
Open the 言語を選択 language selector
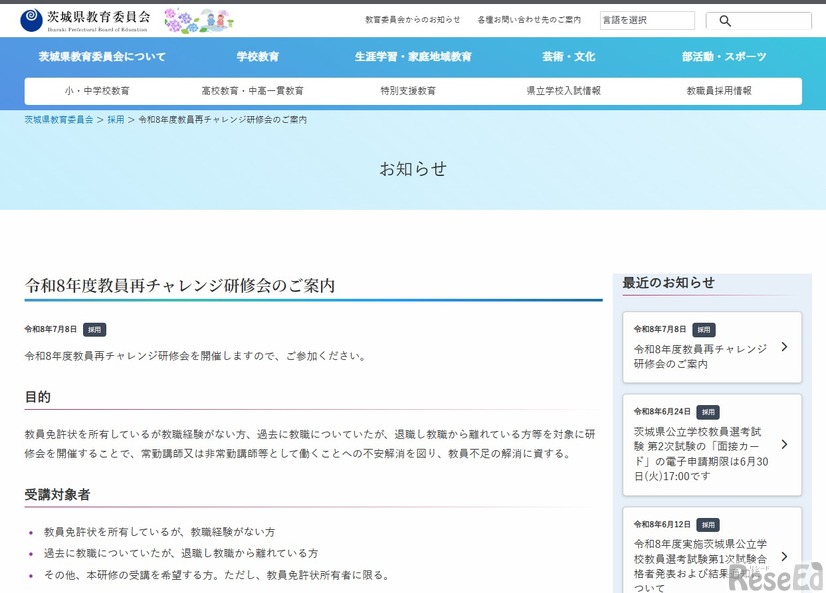647,21
